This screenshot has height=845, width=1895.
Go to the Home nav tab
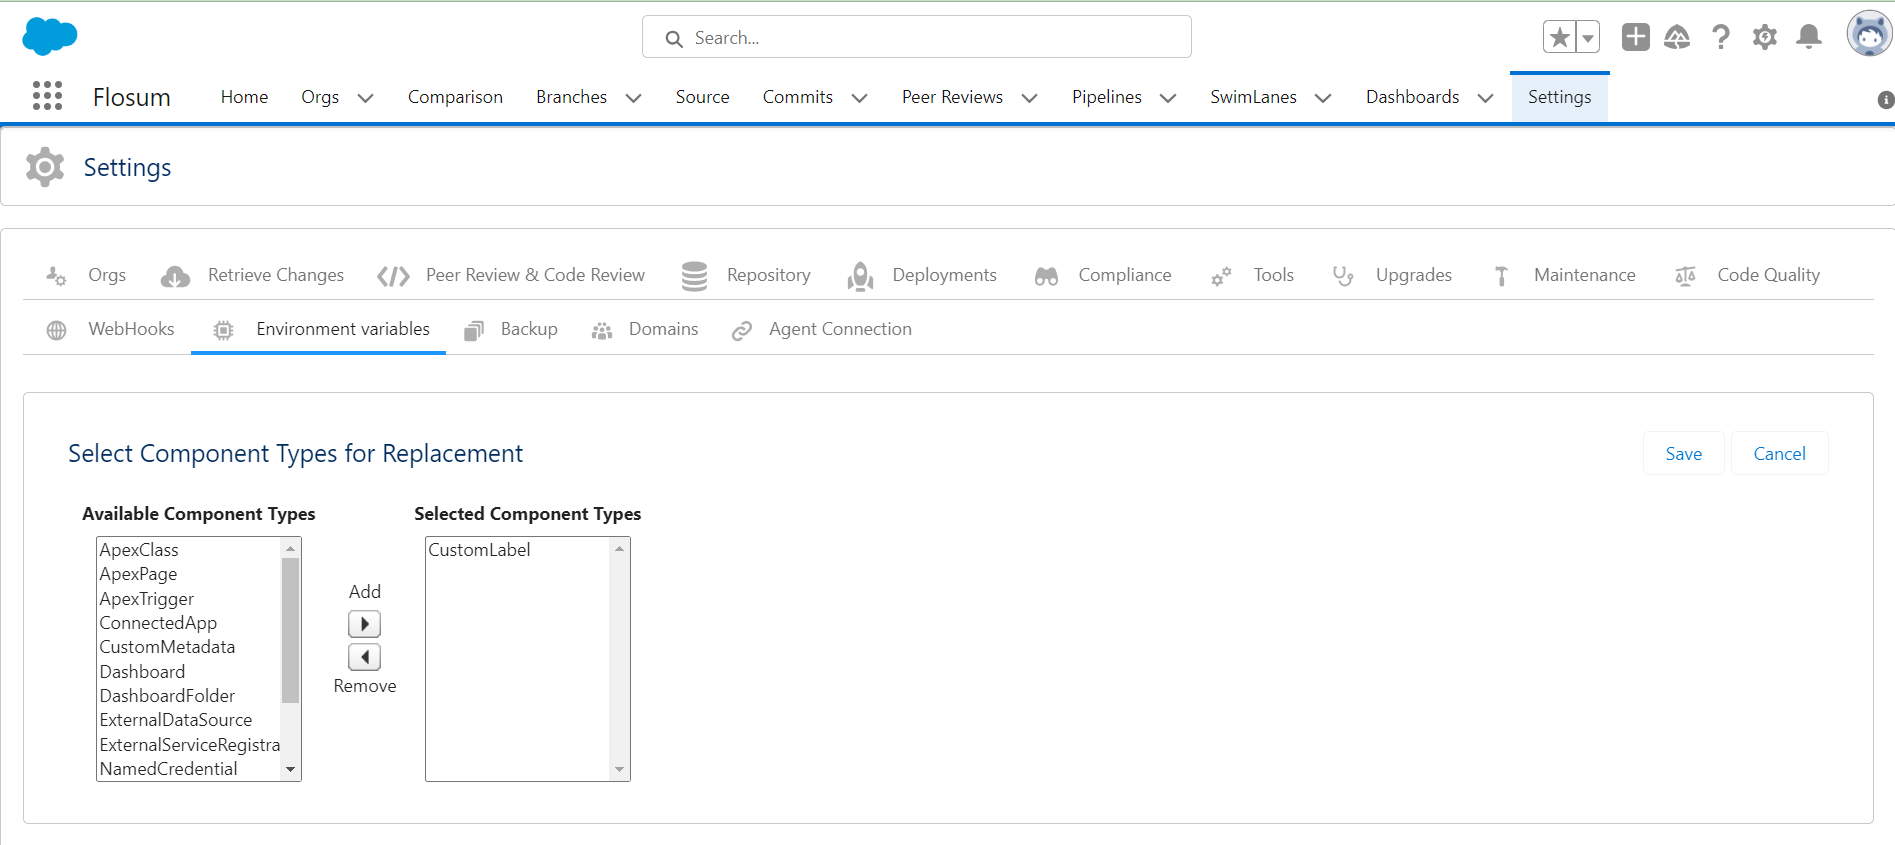coord(244,97)
